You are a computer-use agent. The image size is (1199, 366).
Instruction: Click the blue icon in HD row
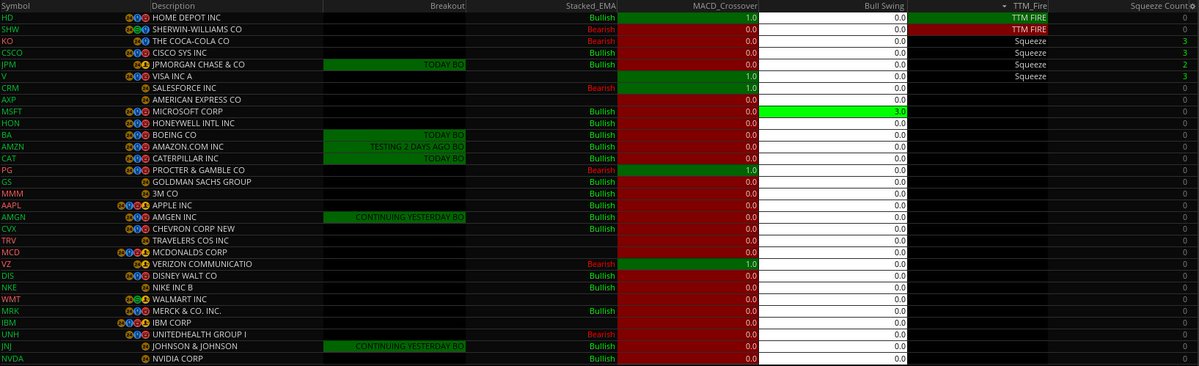(x=138, y=17)
